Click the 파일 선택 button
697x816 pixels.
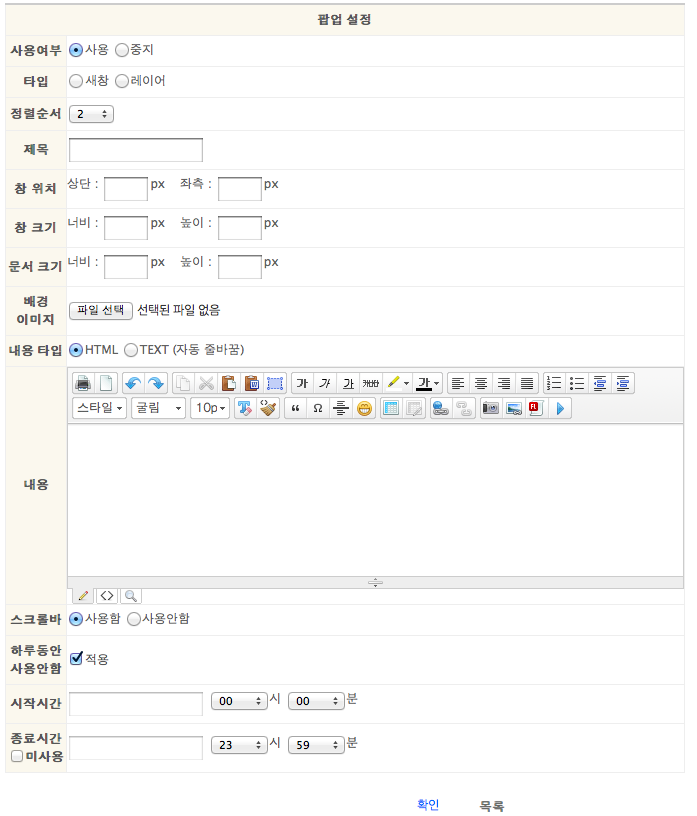[100, 311]
